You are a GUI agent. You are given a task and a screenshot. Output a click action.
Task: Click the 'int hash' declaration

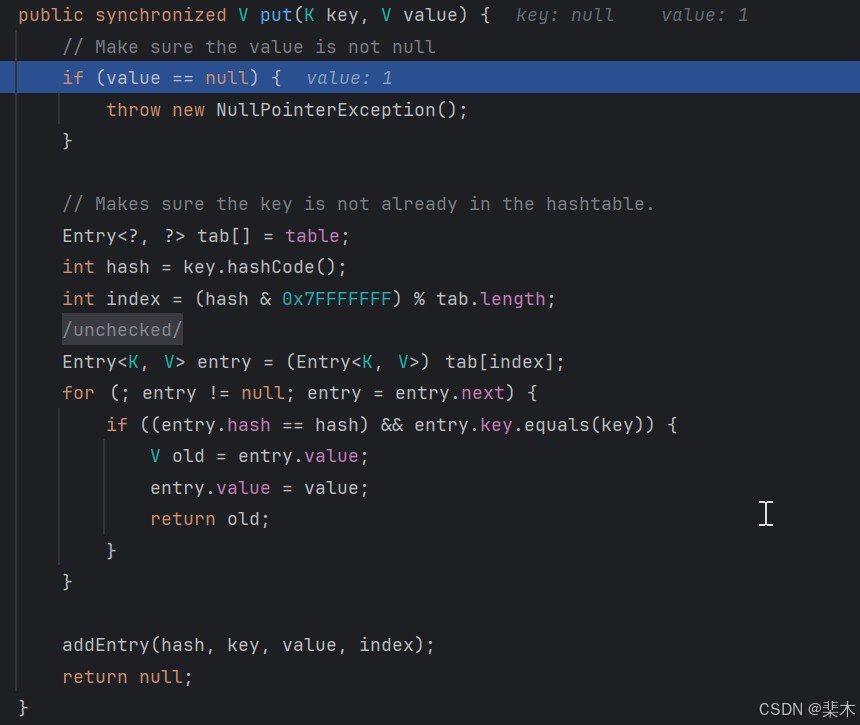[x=106, y=267]
